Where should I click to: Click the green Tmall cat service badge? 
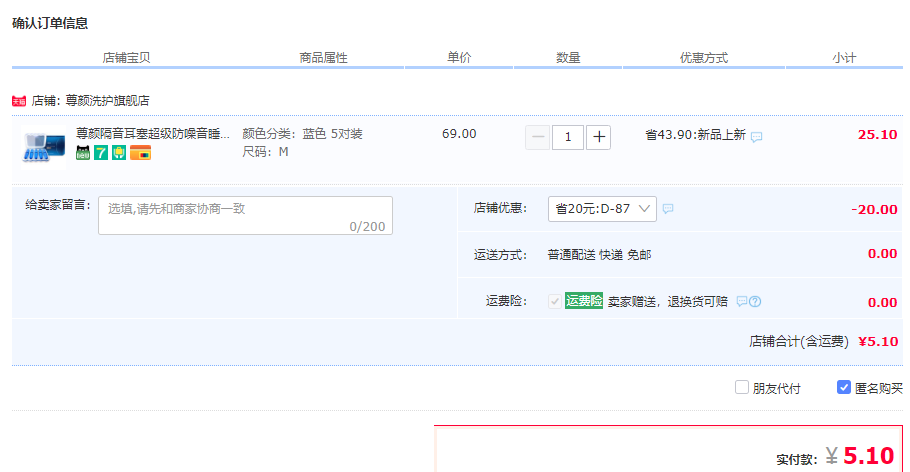point(83,153)
